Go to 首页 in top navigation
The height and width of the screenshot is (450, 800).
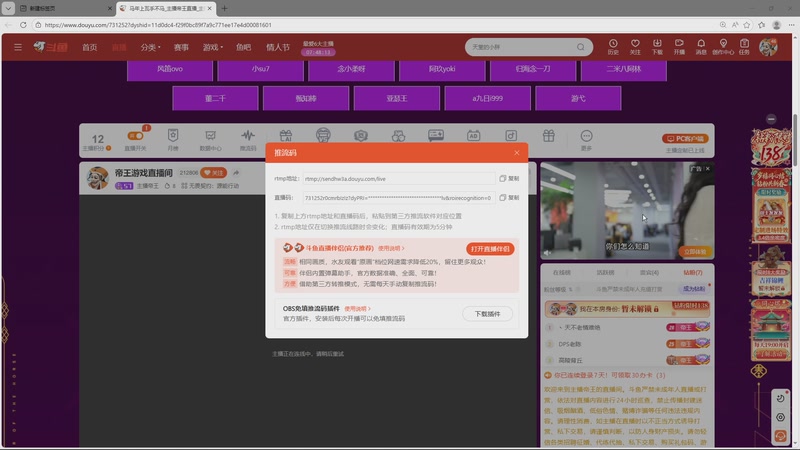pyautogui.click(x=90, y=47)
